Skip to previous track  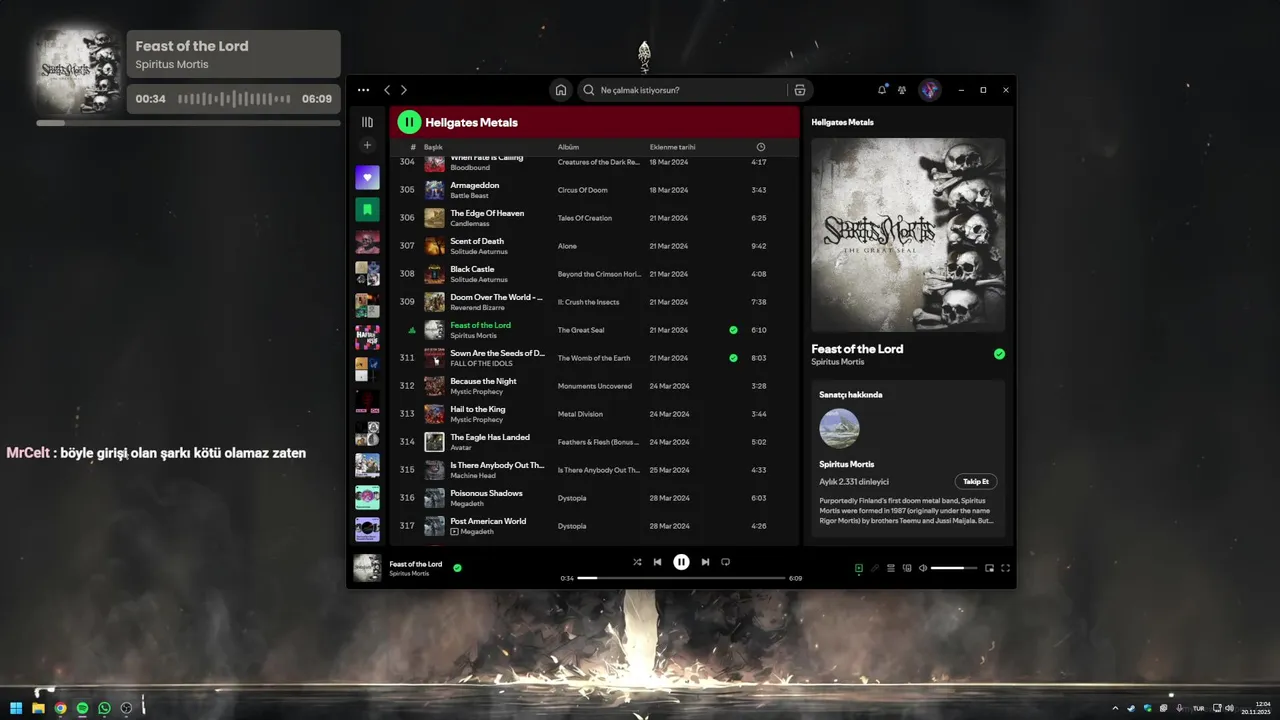tap(657, 562)
